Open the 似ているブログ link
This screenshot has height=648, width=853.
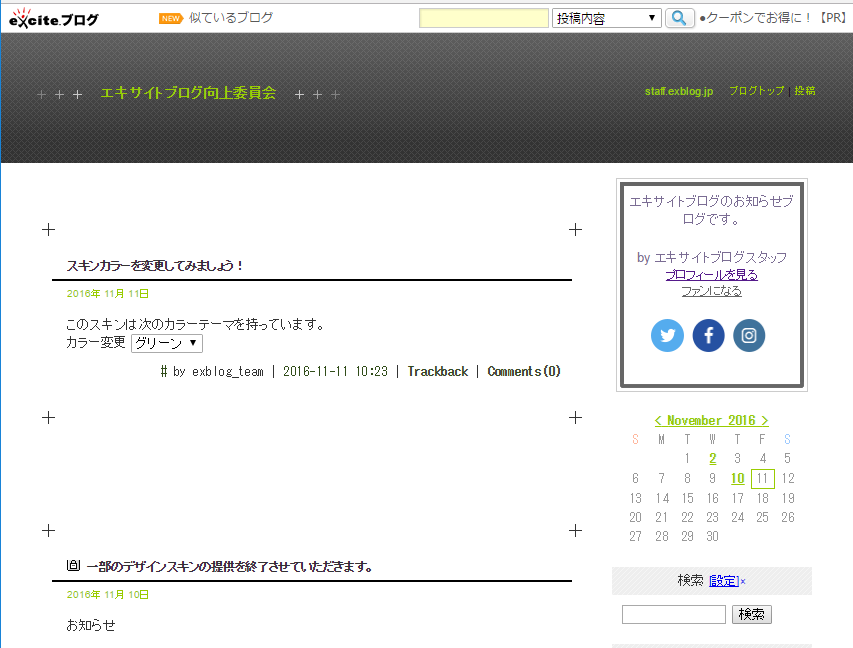(231, 18)
